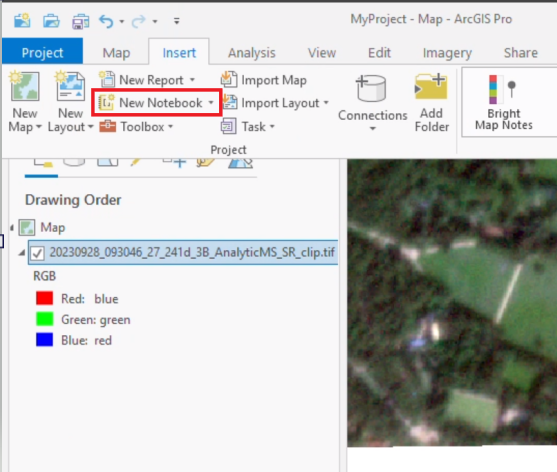Screen dimensions: 557x472
Task: Collapse the Map node in Contents
Action: tap(12, 228)
